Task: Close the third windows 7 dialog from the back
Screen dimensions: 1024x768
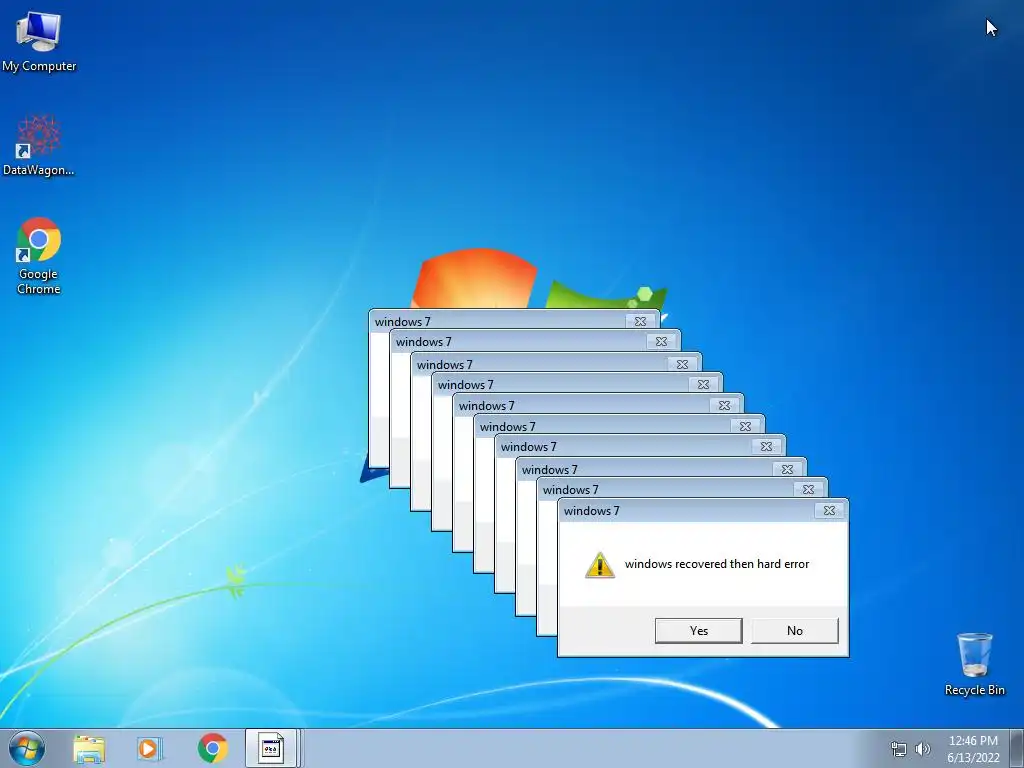Action: (682, 364)
